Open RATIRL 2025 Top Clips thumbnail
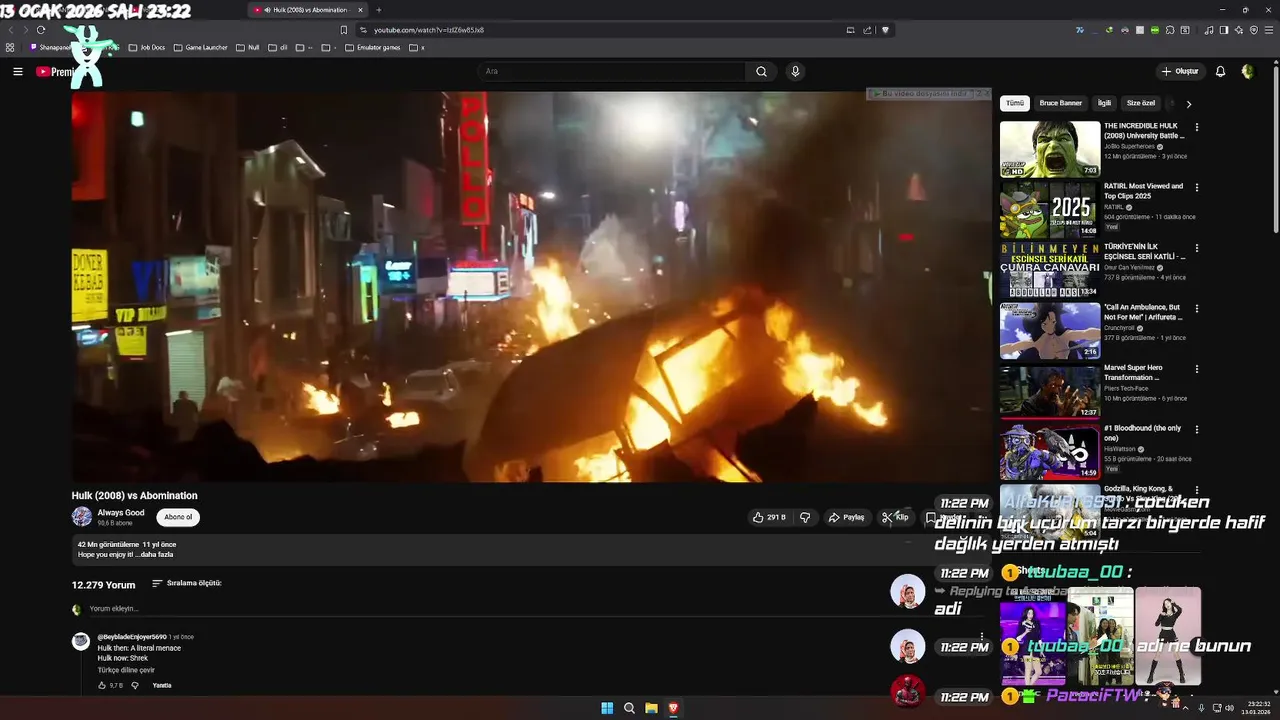 (1050, 209)
